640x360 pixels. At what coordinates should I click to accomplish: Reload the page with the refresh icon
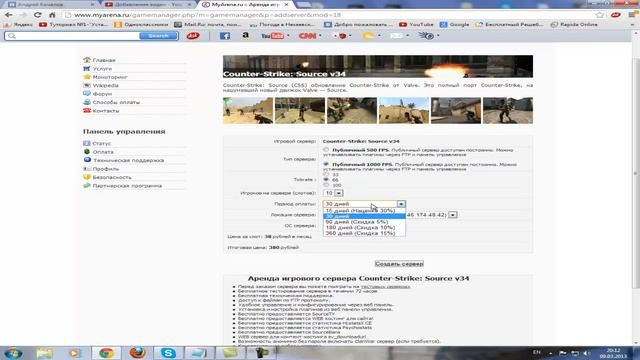pos(38,15)
